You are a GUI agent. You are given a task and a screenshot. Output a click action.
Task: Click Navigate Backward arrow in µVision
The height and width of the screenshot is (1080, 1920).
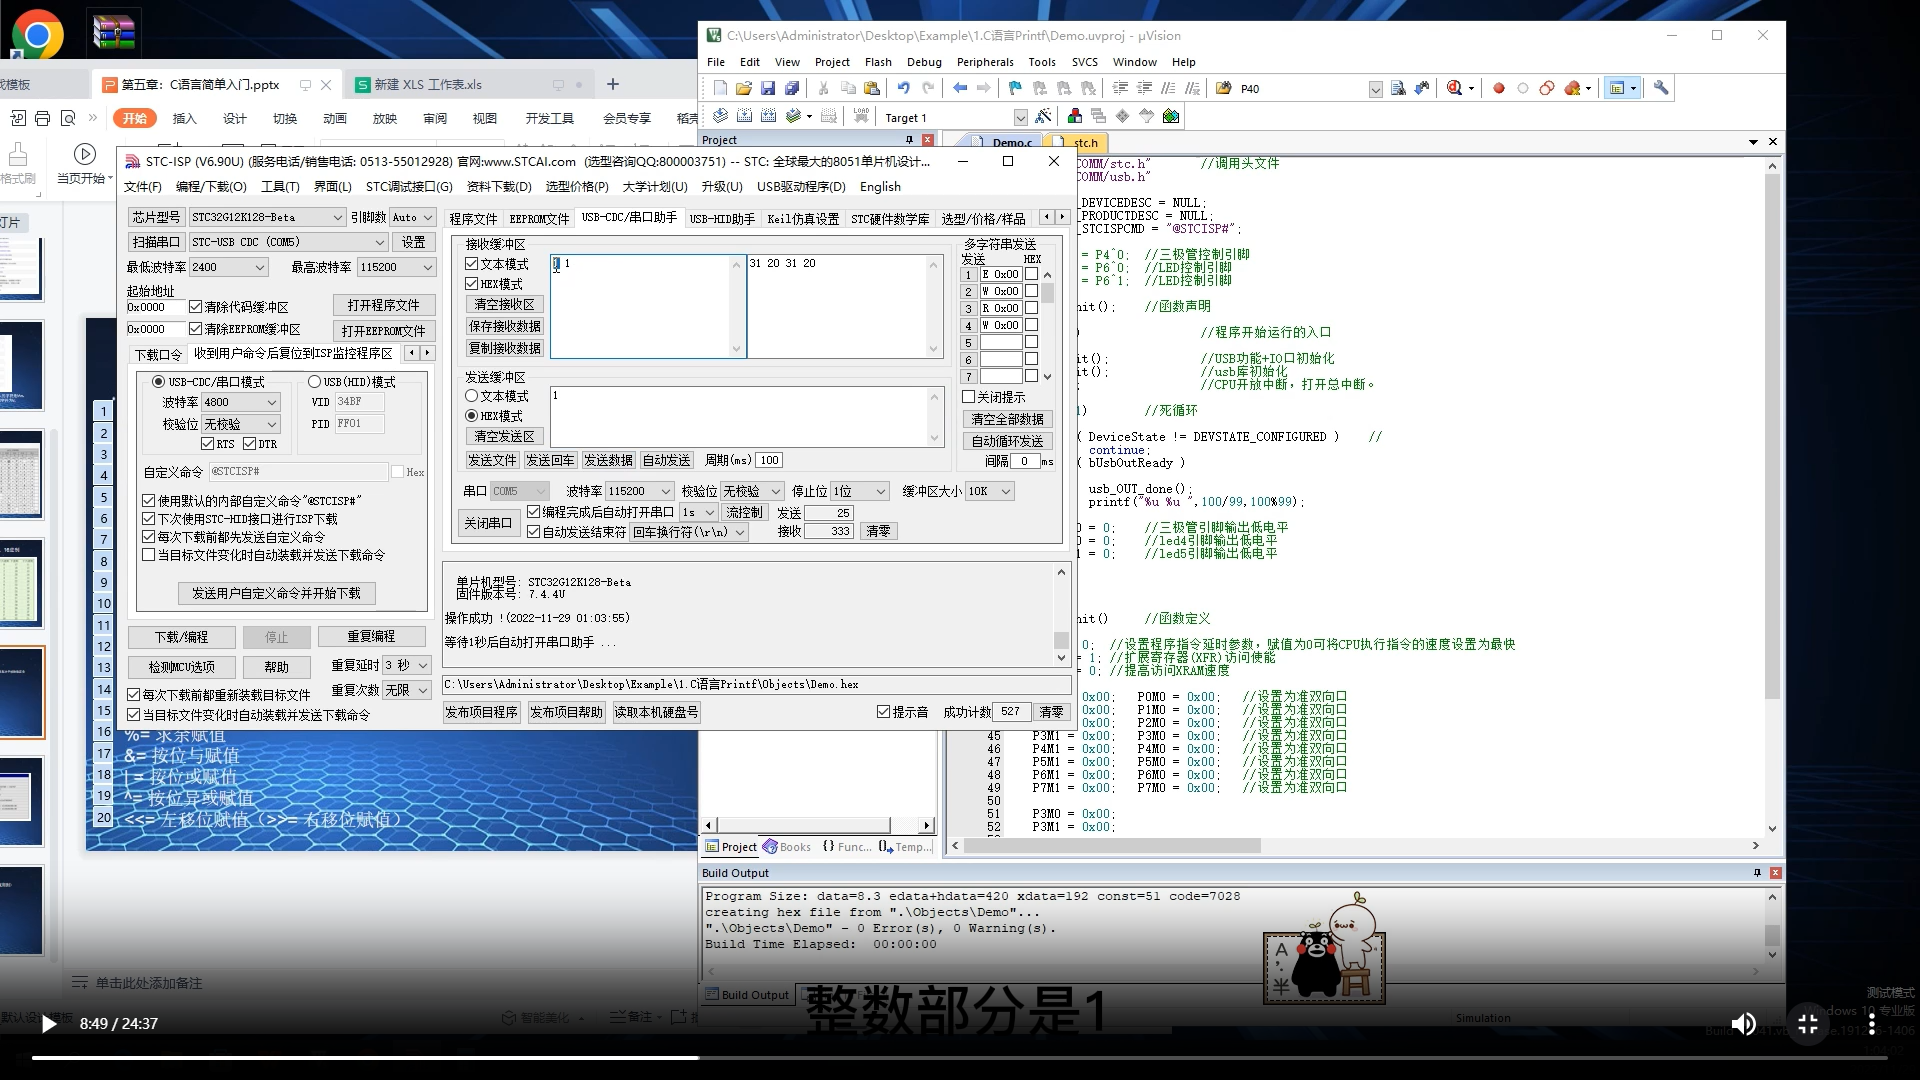pos(960,88)
